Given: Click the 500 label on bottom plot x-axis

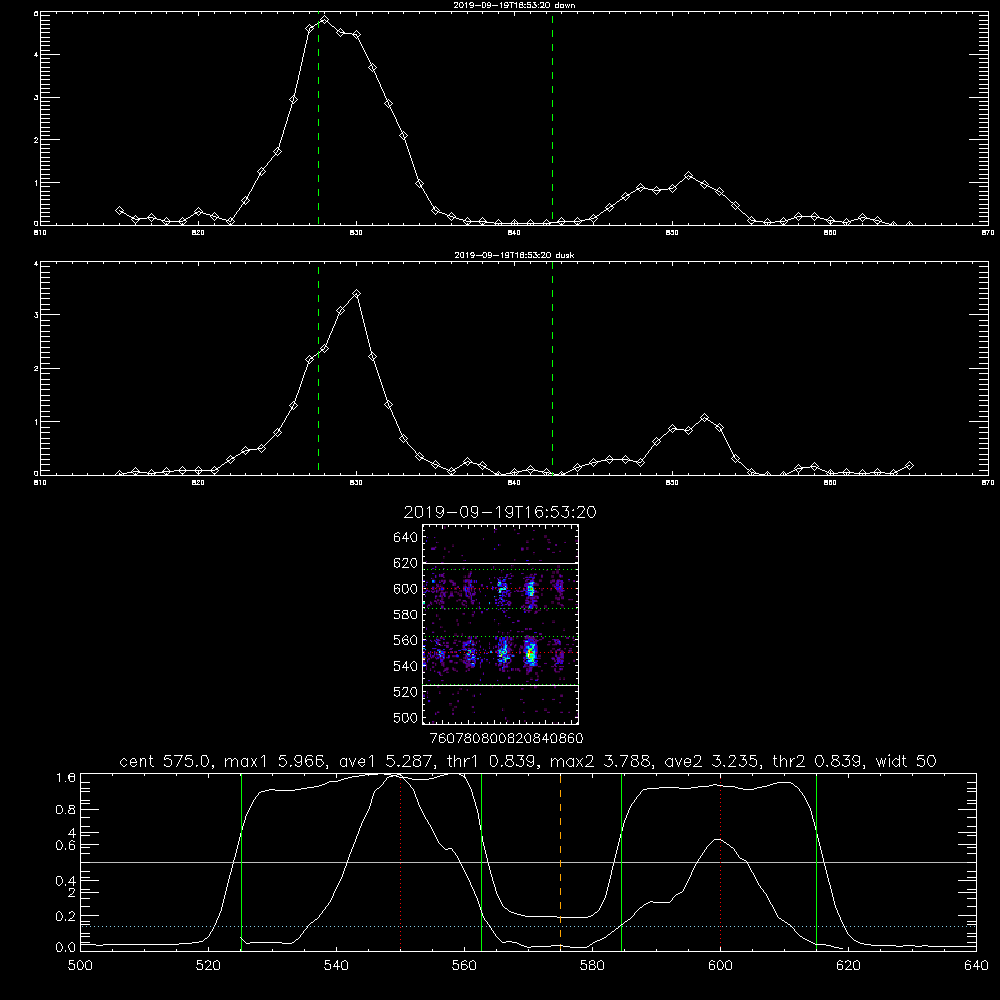Looking at the screenshot, I should click(80, 966).
